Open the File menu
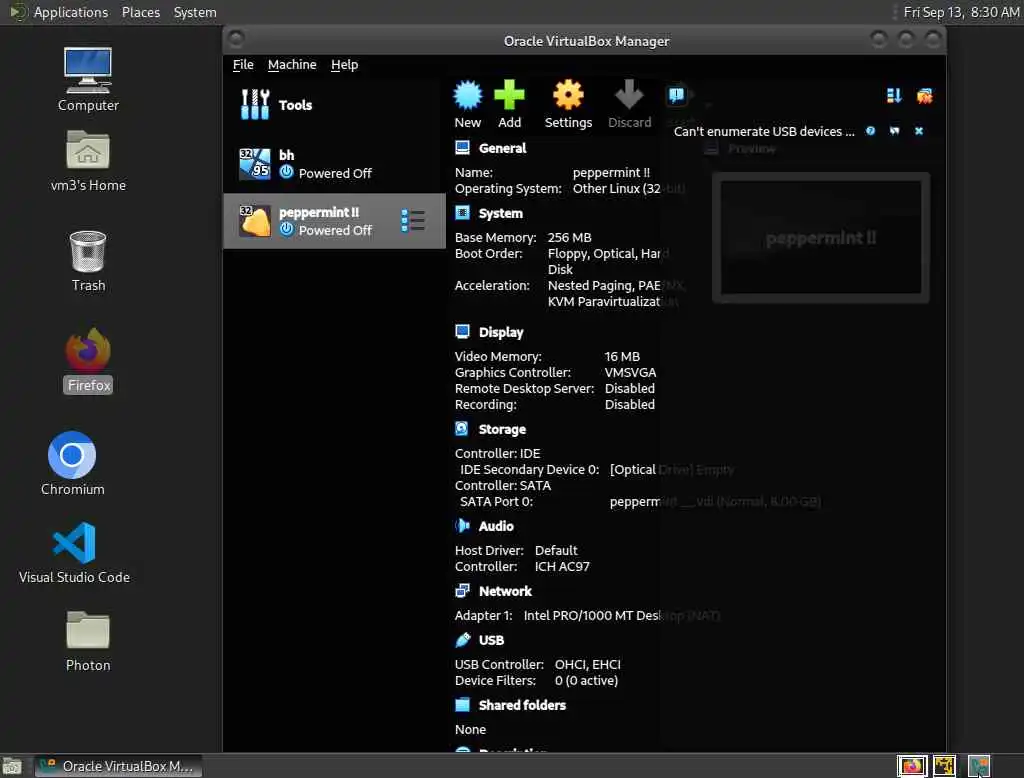The height and width of the screenshot is (778, 1024). click(243, 65)
